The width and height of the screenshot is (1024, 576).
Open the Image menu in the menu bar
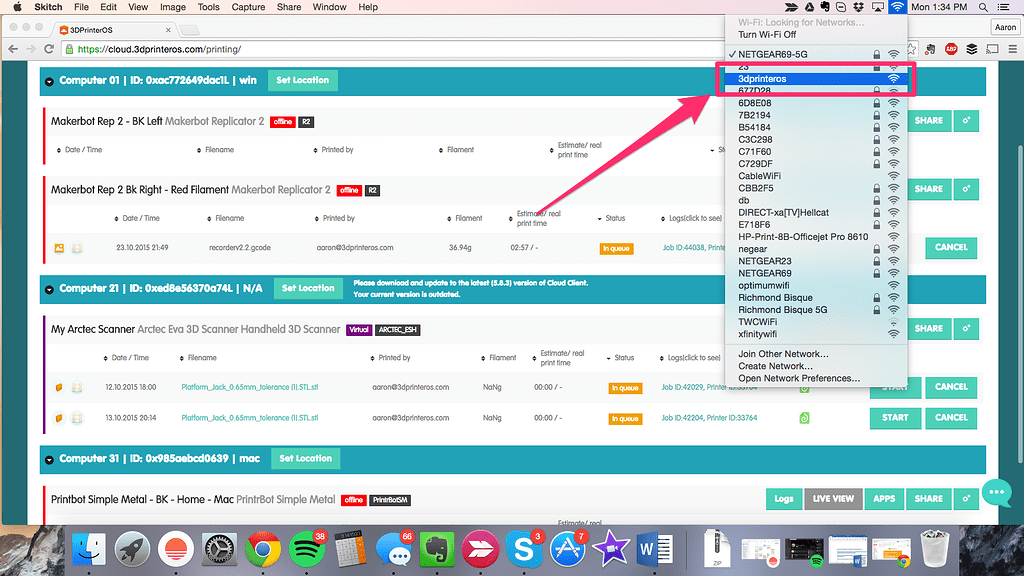pos(172,6)
